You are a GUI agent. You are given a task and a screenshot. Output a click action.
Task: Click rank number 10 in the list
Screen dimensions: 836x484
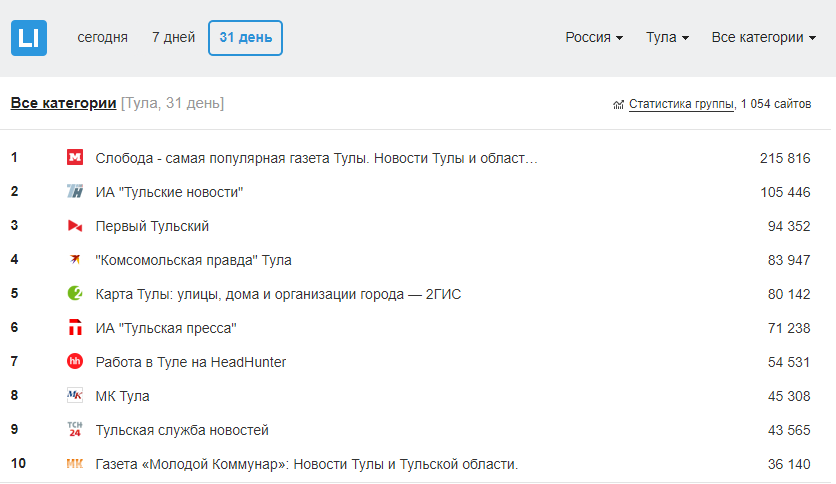click(18, 463)
